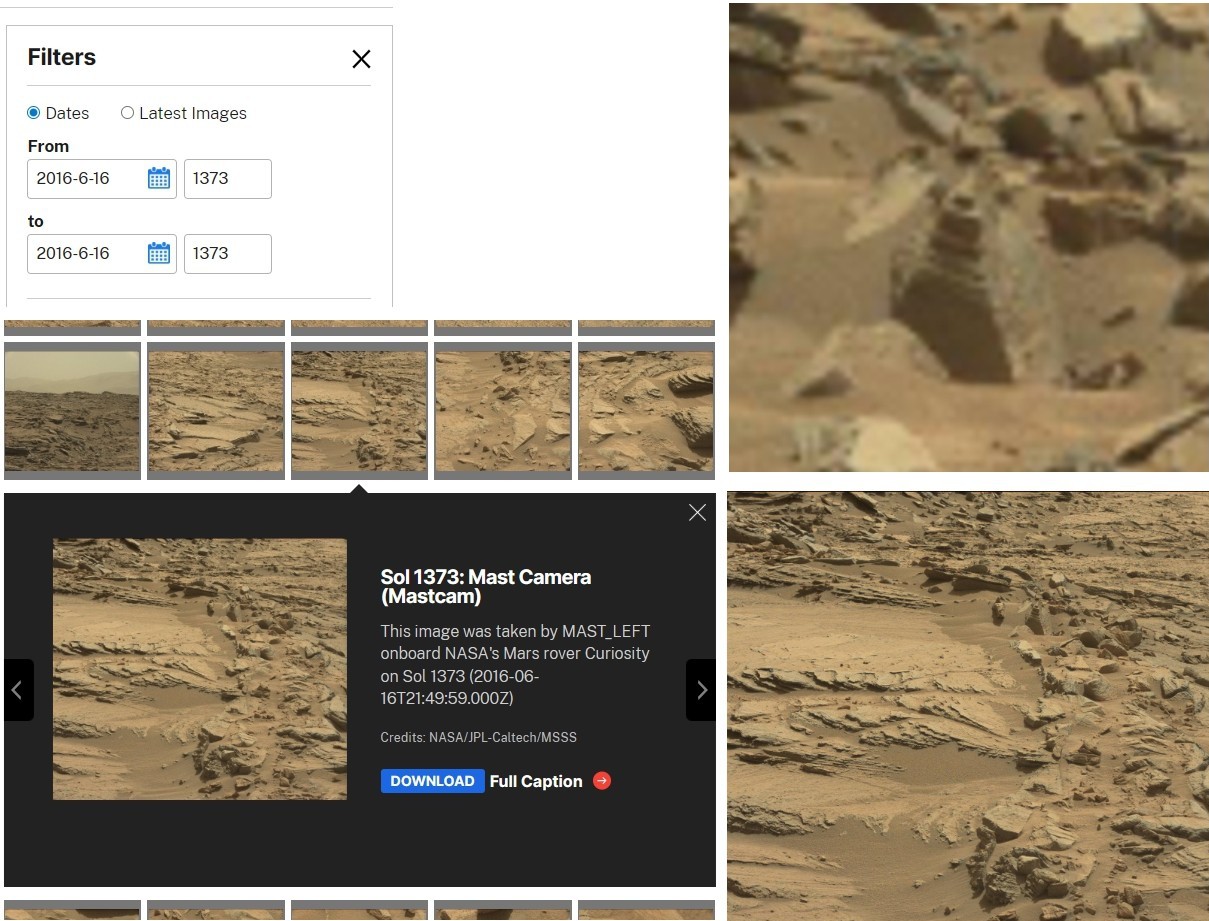Click the large preview image in popup

[200, 669]
